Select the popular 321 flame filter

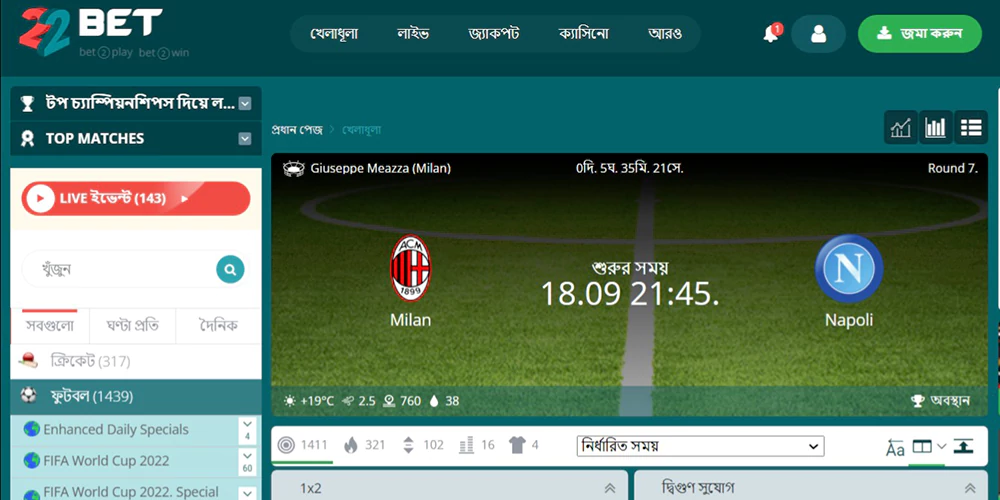(x=364, y=445)
